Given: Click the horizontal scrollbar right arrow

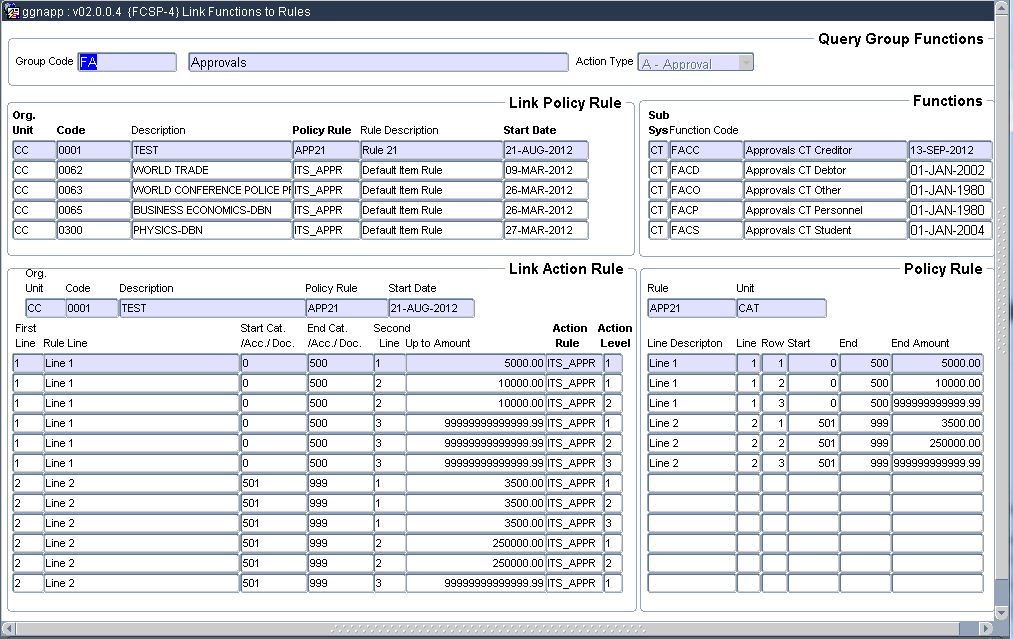Looking at the screenshot, I should (988, 629).
